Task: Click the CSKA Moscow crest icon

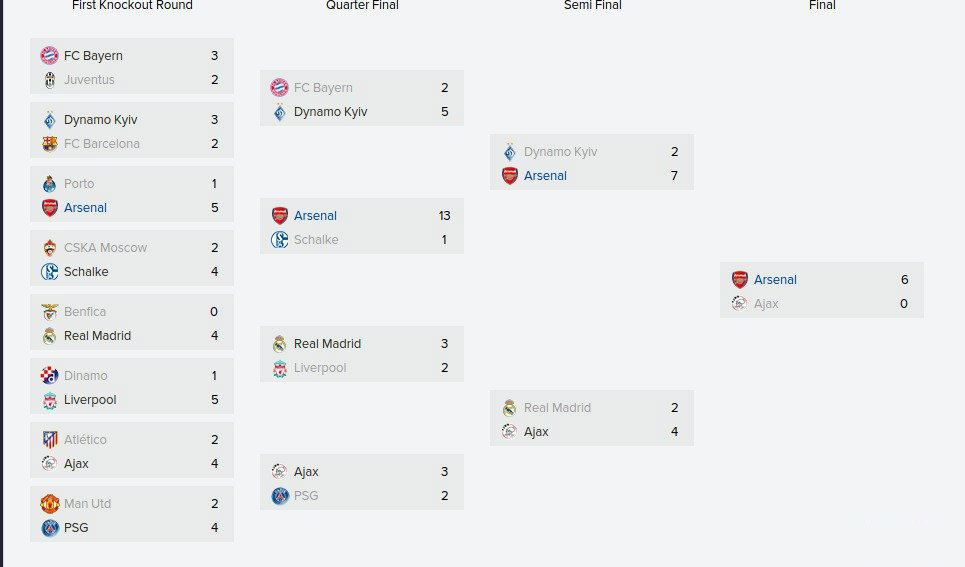Action: [x=50, y=247]
